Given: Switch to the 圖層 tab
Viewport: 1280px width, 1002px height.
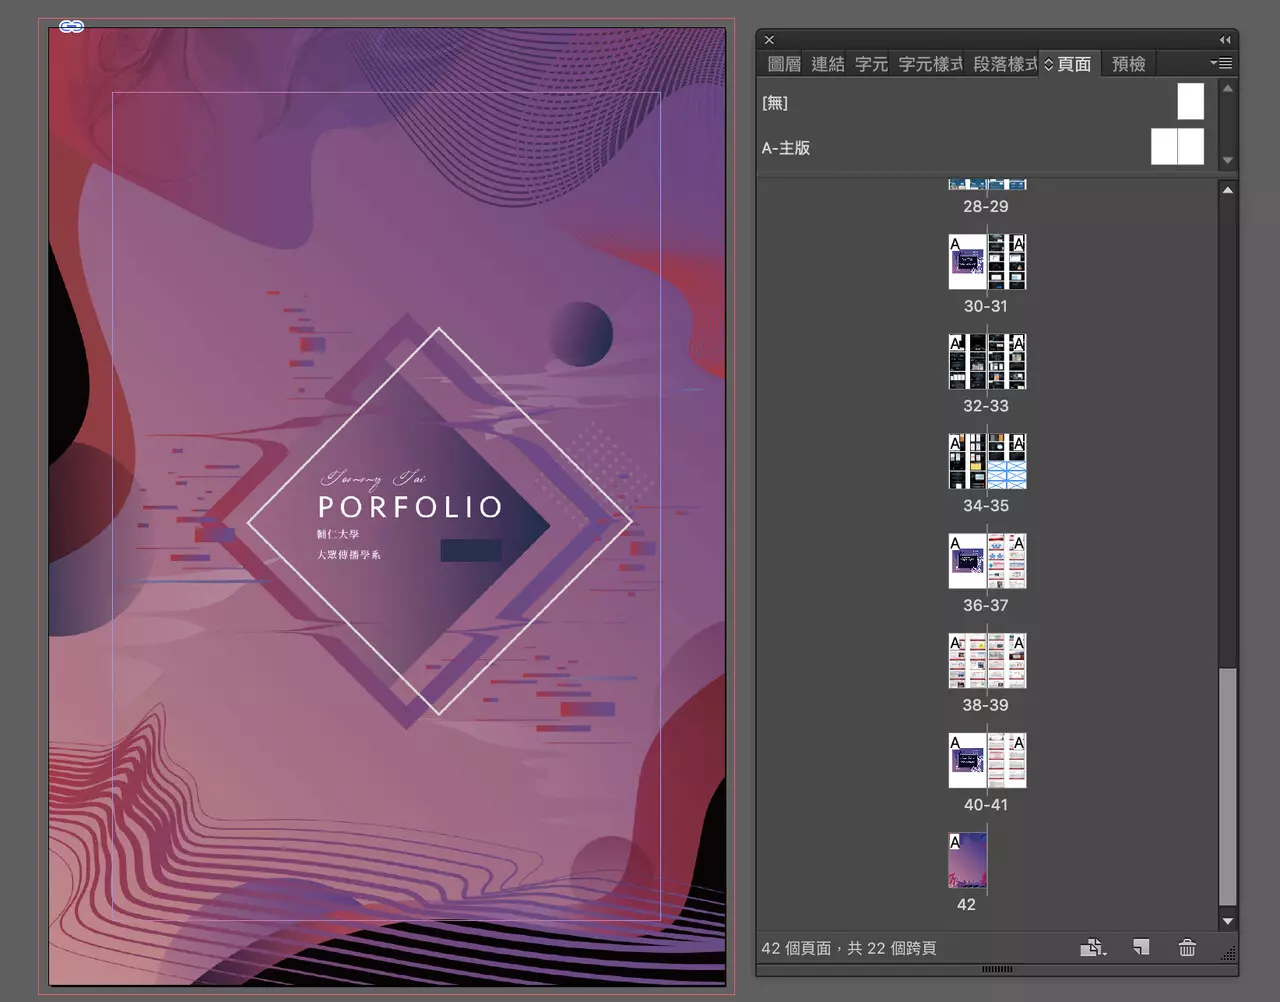Looking at the screenshot, I should [784, 64].
